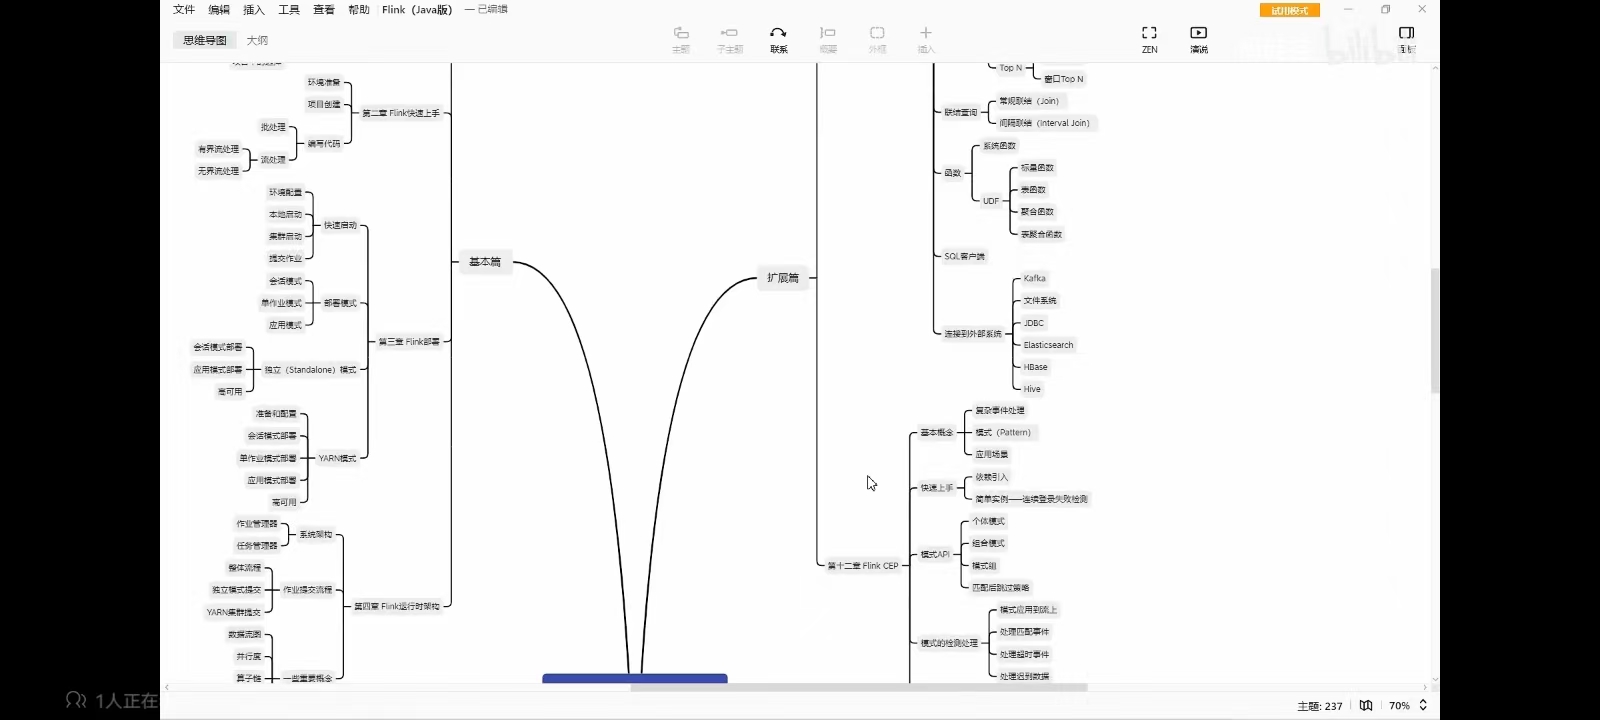Open the 编辑 menu

pyautogui.click(x=219, y=9)
